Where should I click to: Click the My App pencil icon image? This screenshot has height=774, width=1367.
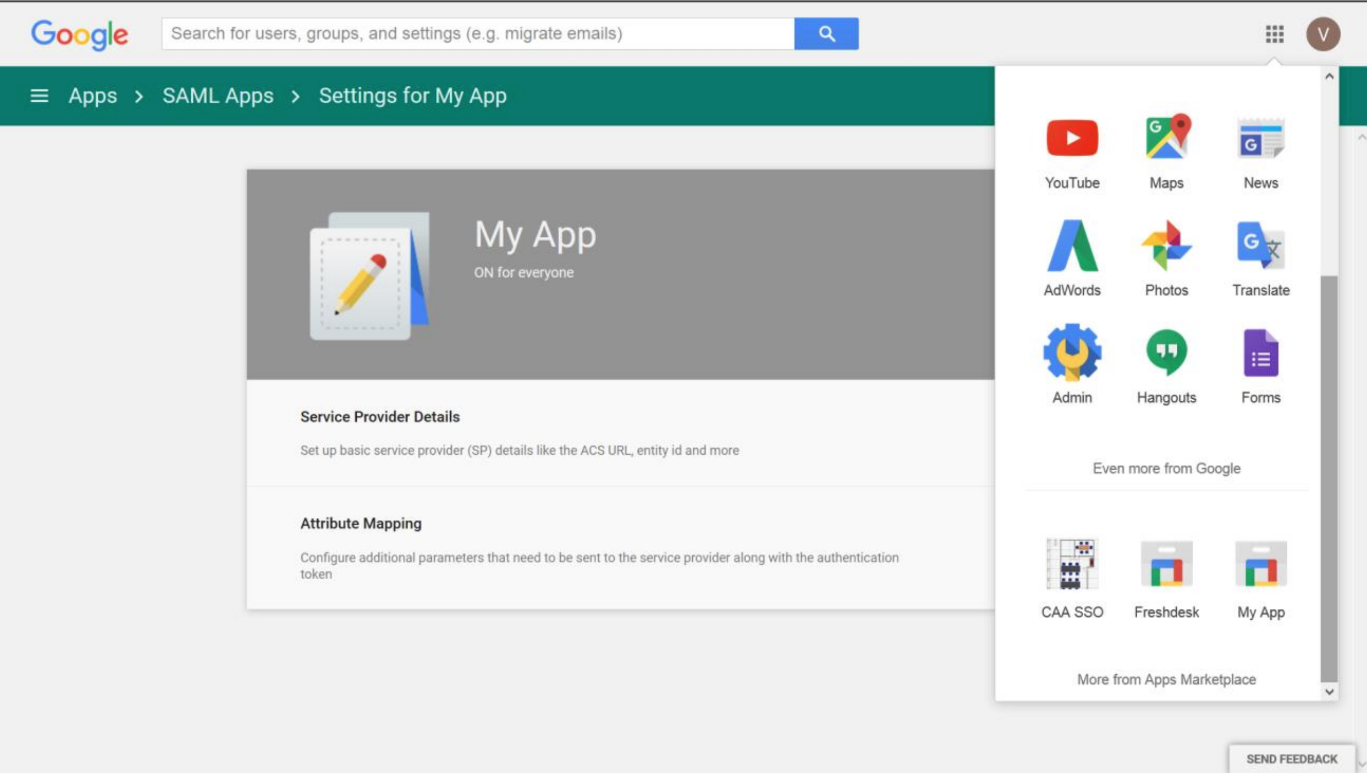click(x=369, y=275)
